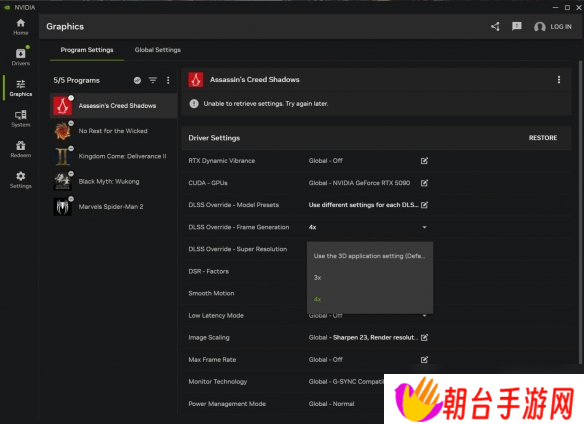Image resolution: width=584 pixels, height=424 pixels.
Task: Edit Image Scaling setting
Action: click(424, 338)
